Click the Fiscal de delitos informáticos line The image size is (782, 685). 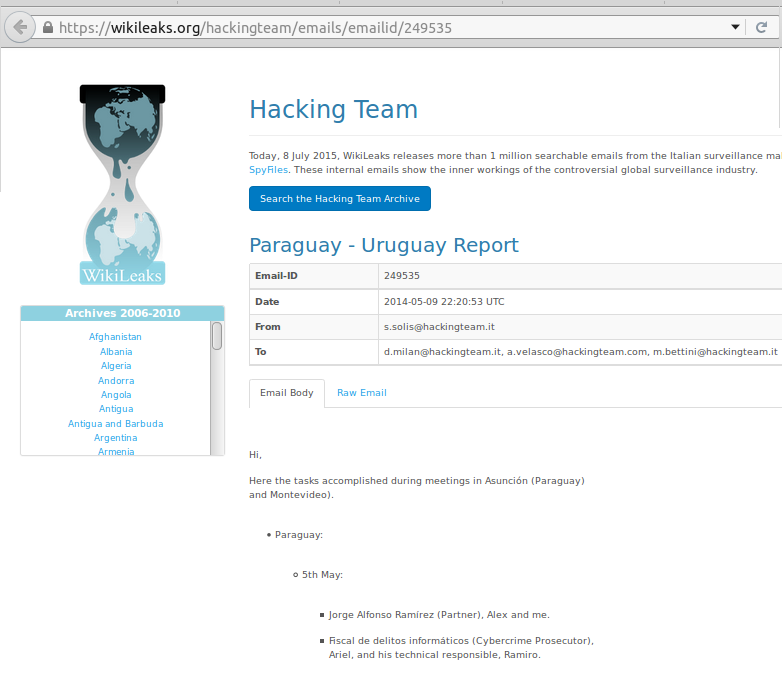(461, 648)
